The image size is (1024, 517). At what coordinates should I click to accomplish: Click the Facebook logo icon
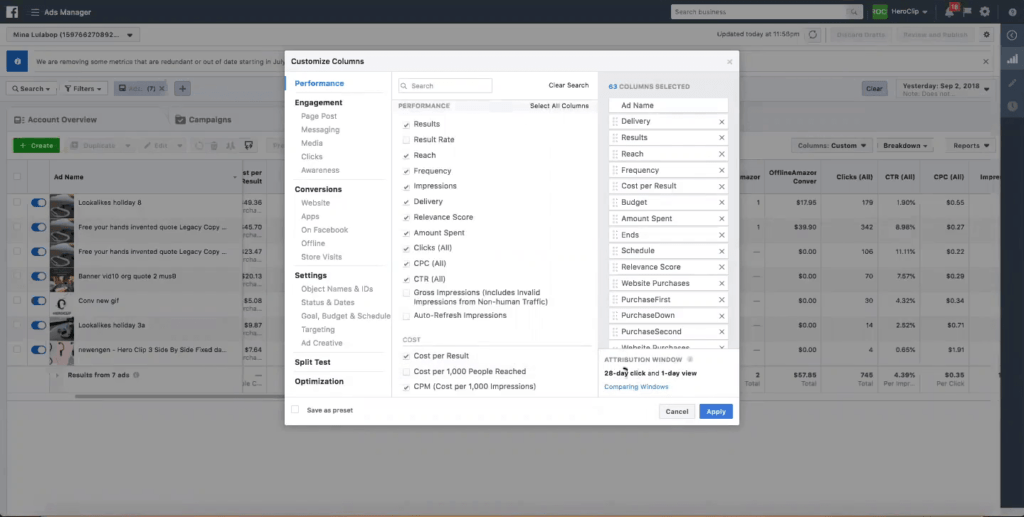point(12,12)
